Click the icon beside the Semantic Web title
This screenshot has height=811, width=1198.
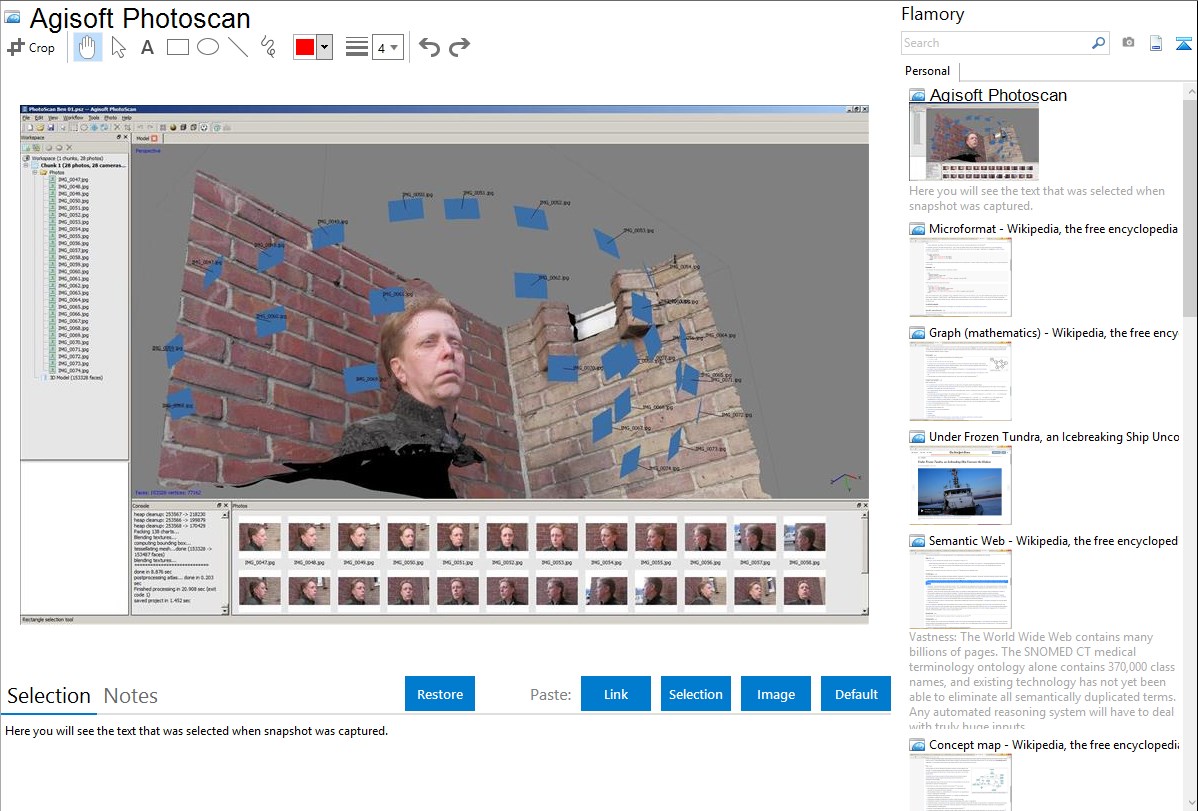pos(917,540)
